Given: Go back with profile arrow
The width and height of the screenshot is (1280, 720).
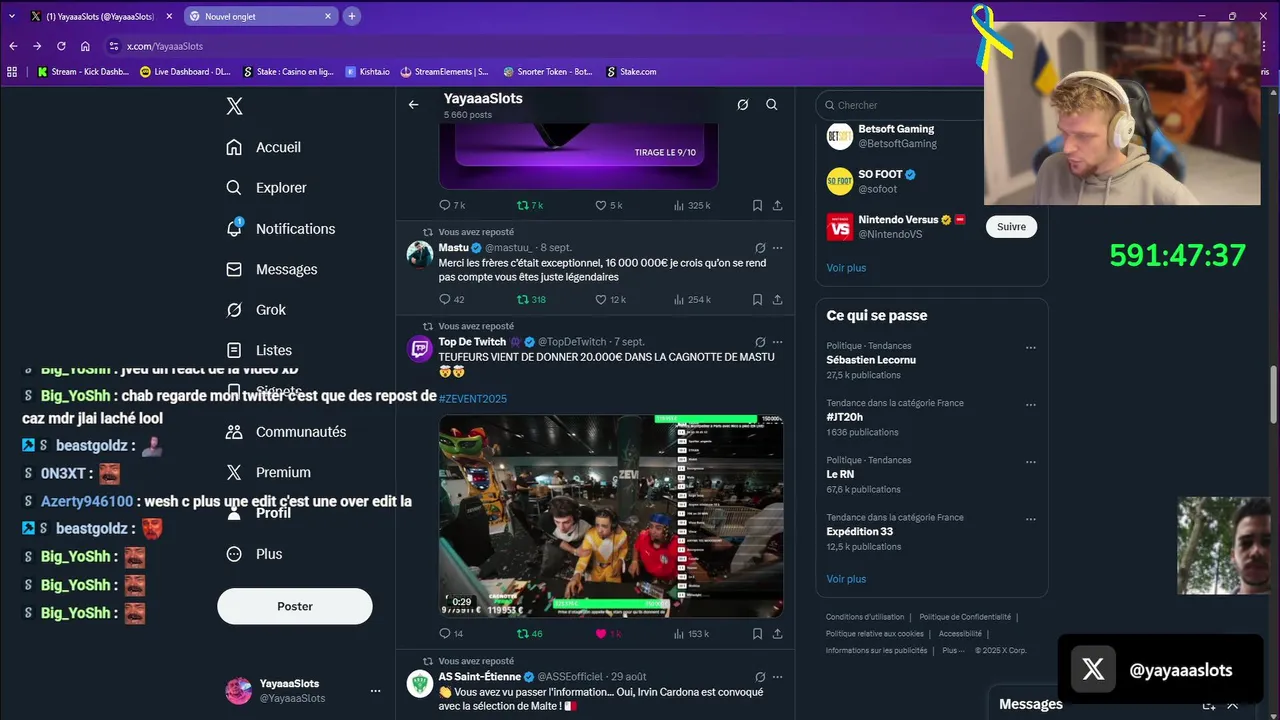Looking at the screenshot, I should click(x=413, y=105).
